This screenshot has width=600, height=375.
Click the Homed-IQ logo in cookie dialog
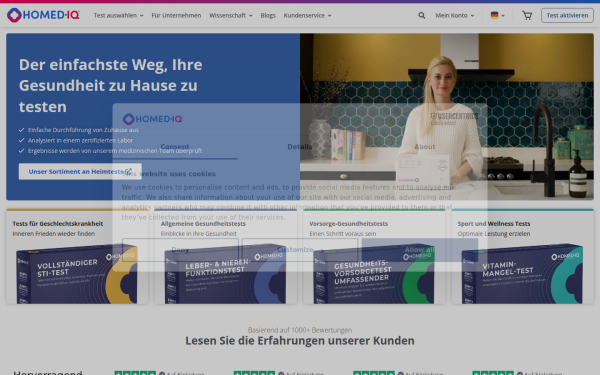point(152,119)
